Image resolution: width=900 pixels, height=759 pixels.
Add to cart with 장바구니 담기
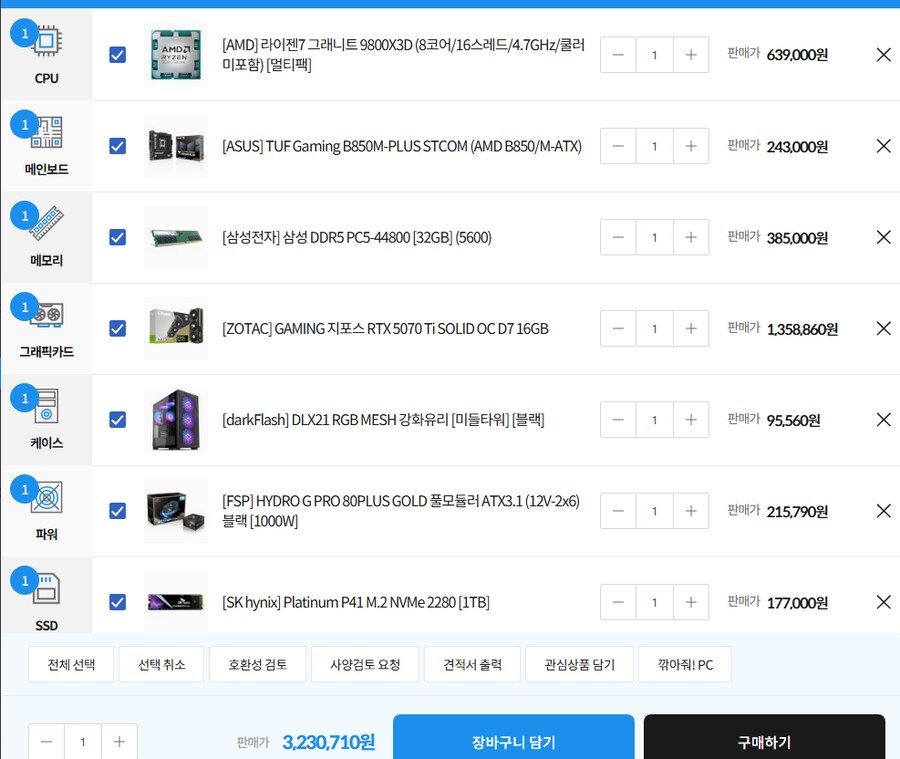click(513, 741)
